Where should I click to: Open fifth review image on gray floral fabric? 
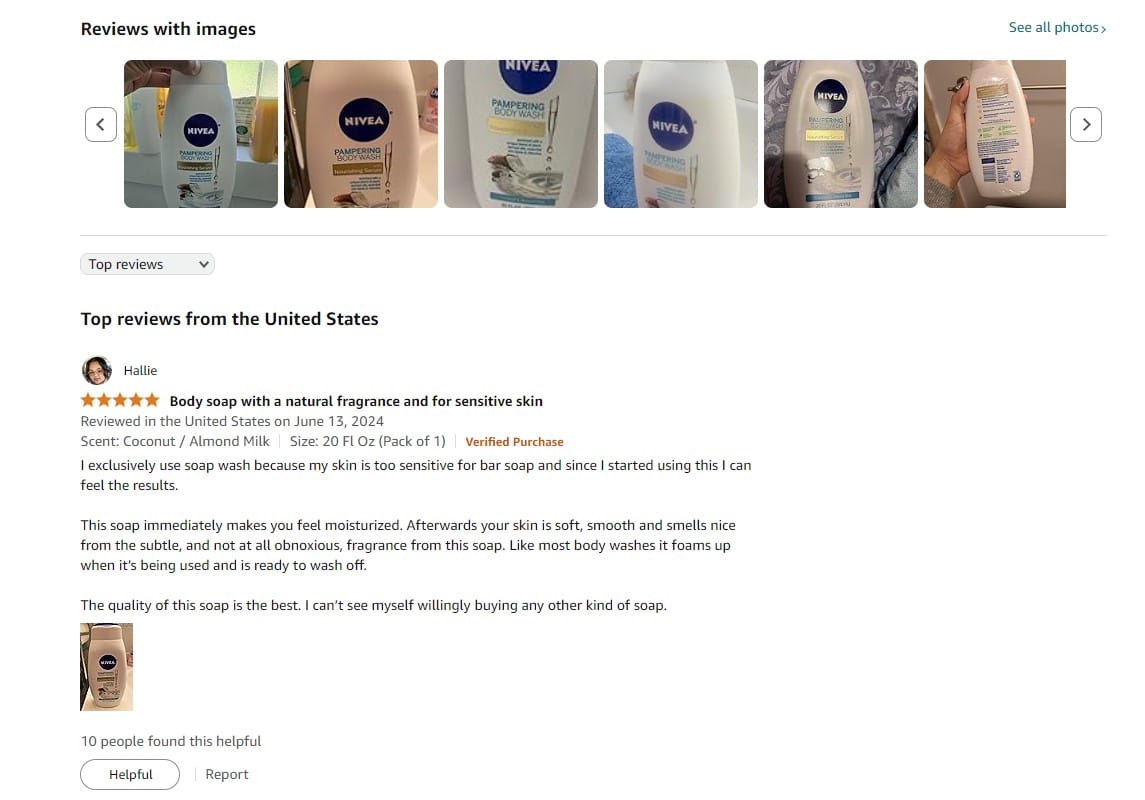[x=840, y=134]
